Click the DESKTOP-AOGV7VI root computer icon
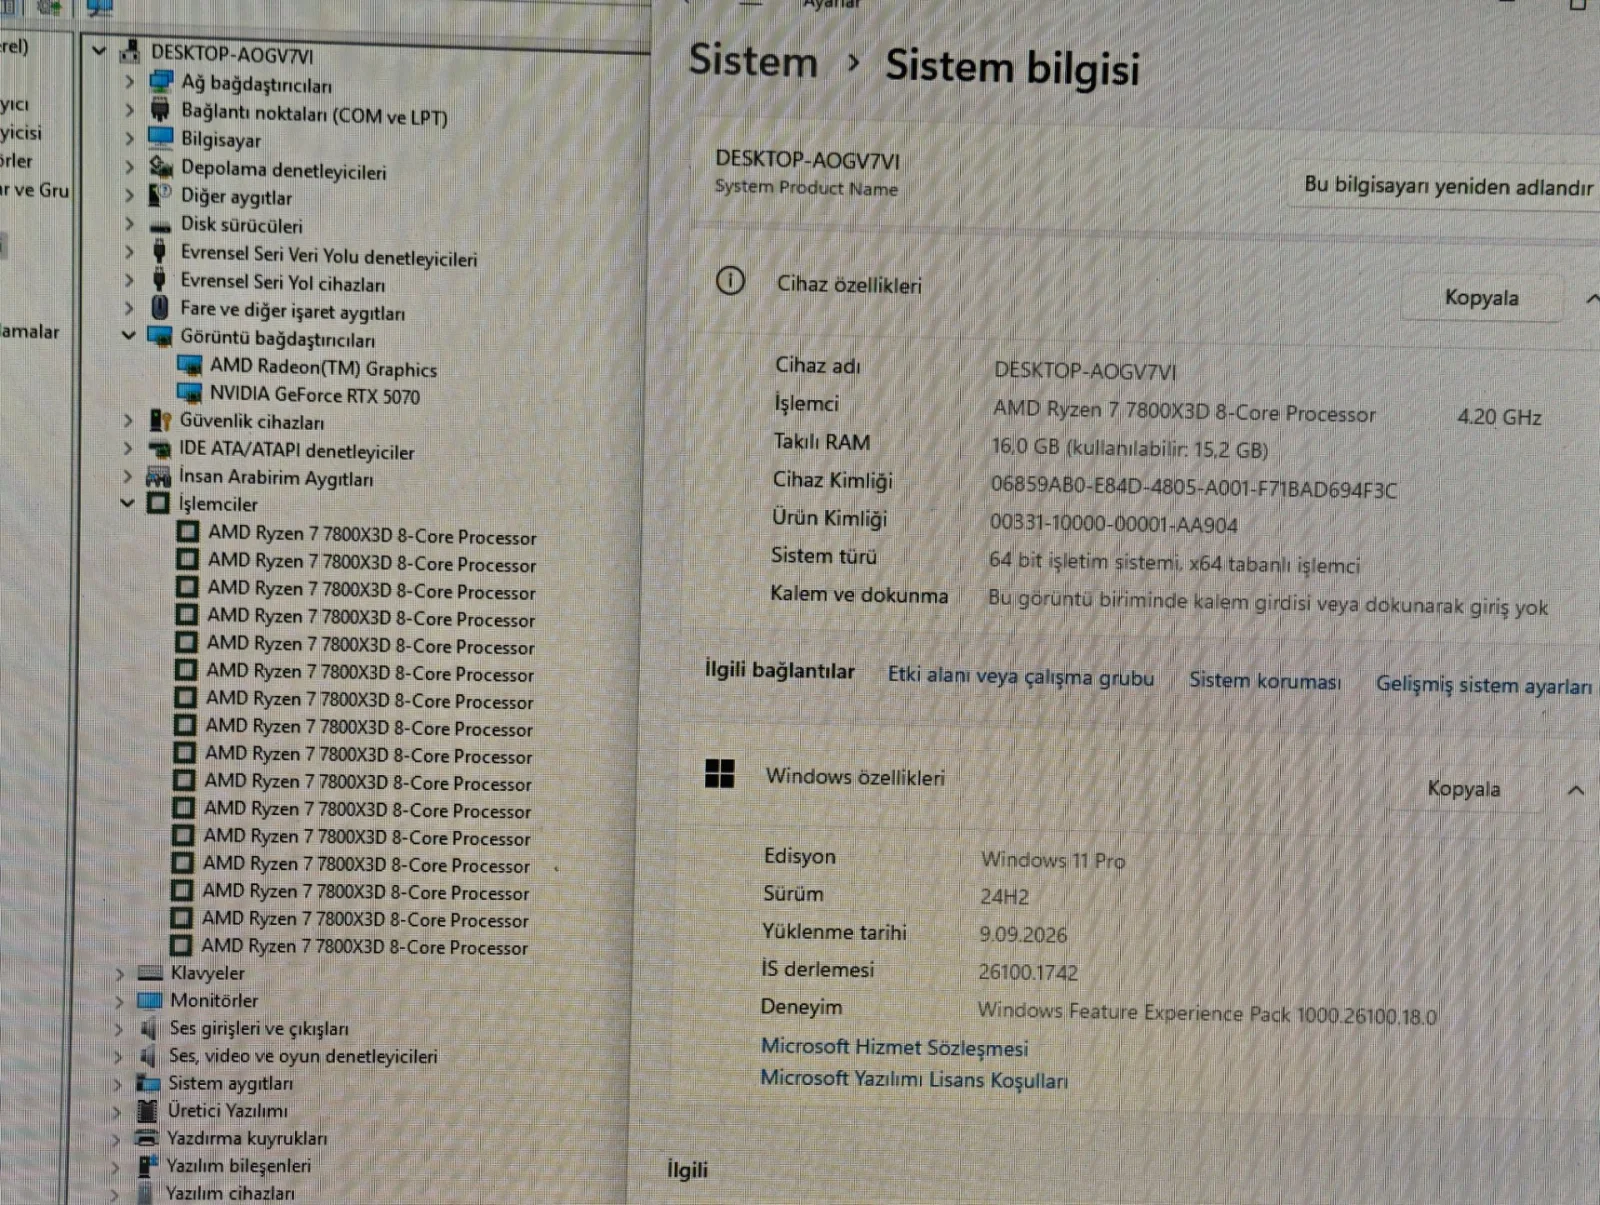1600x1205 pixels. point(130,52)
